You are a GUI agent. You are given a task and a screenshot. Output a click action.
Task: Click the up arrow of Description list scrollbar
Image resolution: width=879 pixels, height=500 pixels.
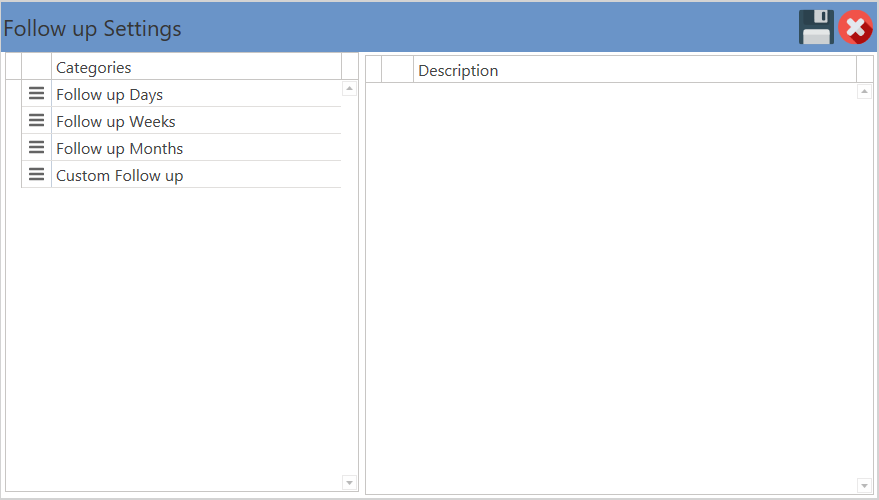pyautogui.click(x=864, y=91)
